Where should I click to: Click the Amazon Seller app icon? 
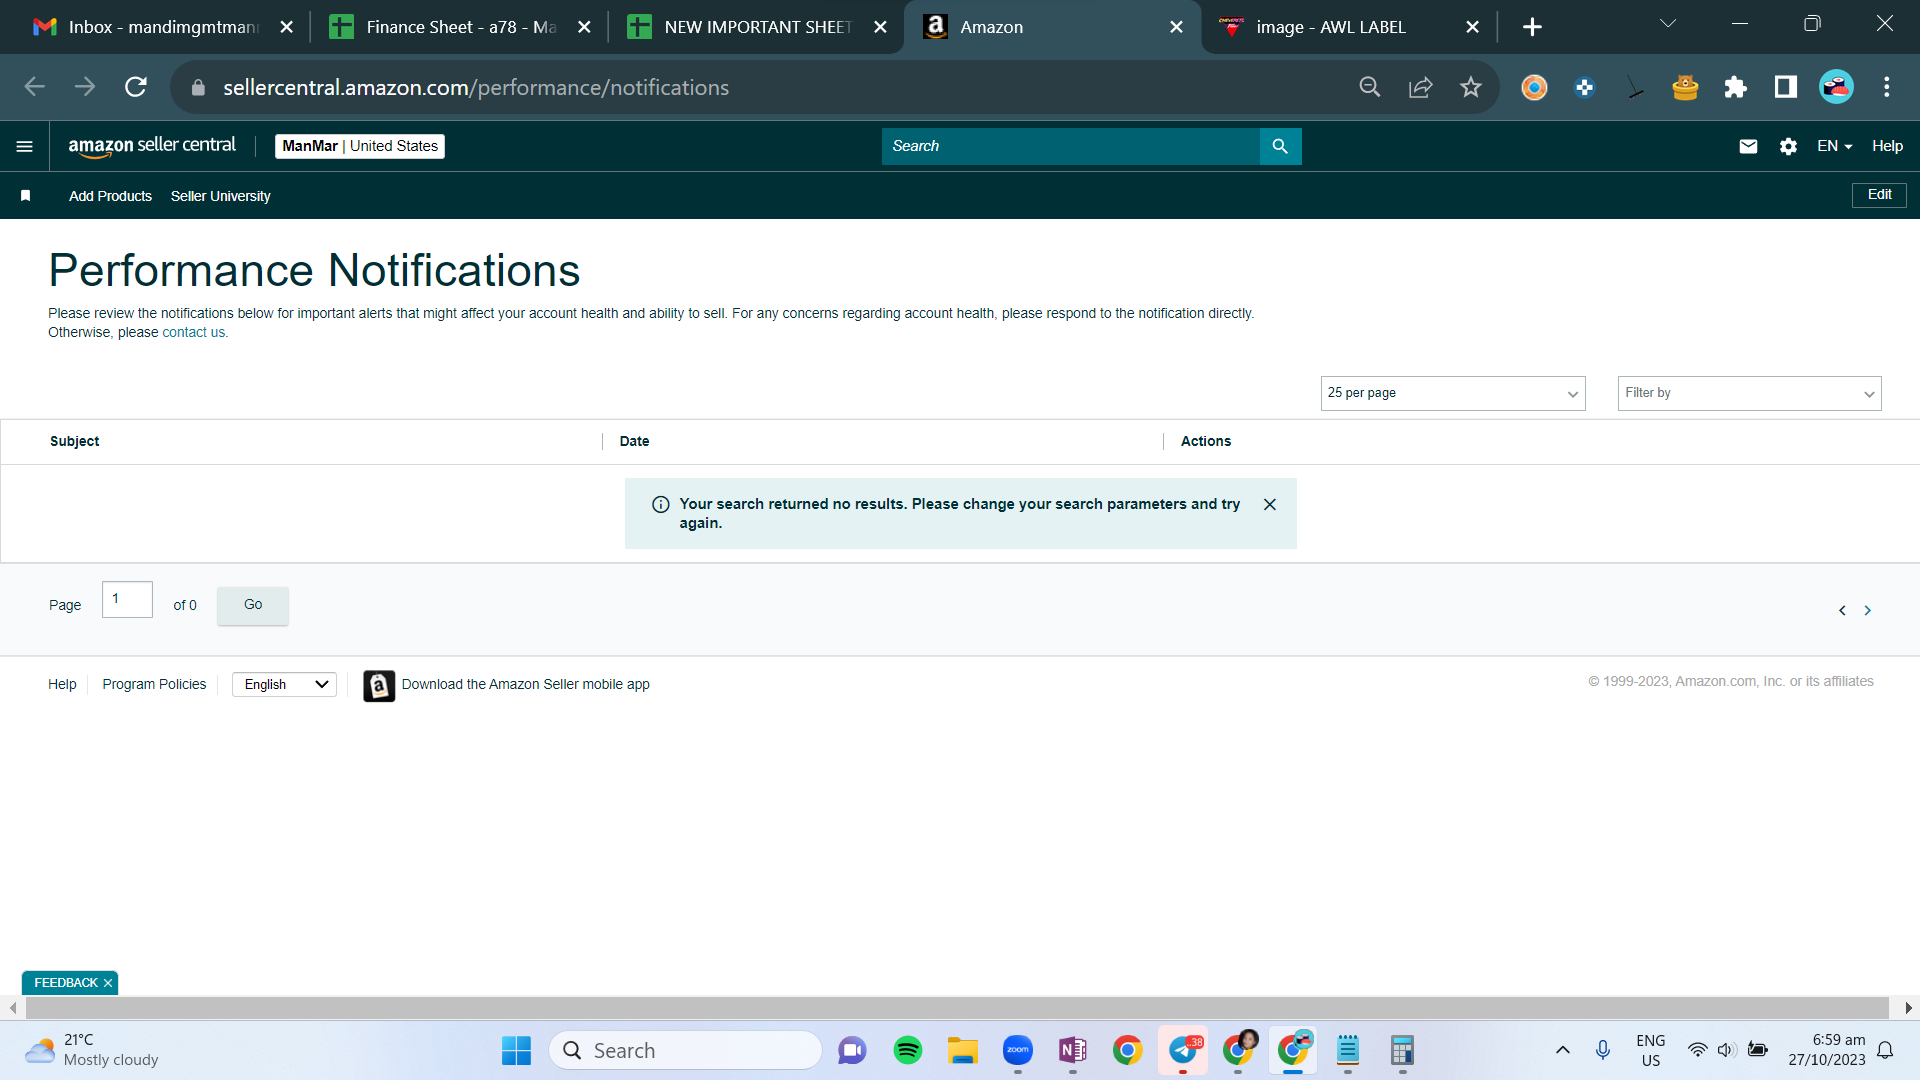point(379,686)
